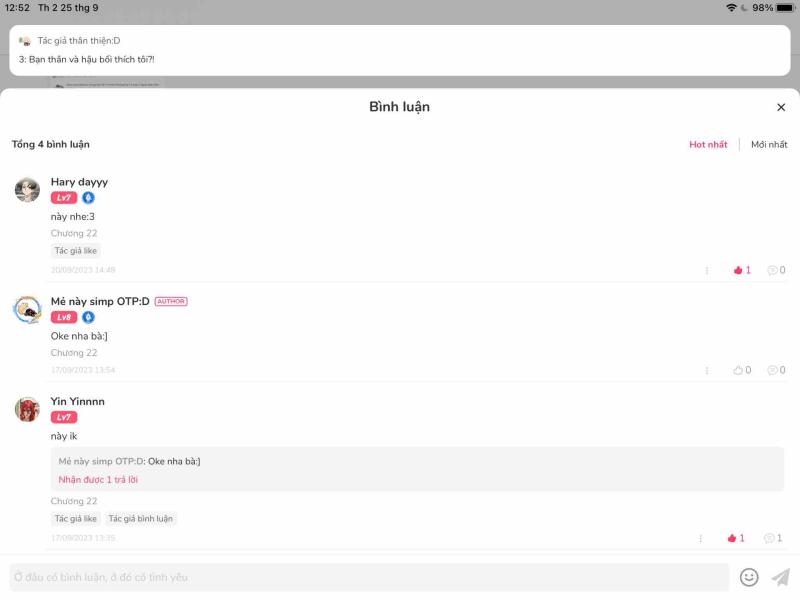Sort comments by Mới nhất
Screen dimensions: 800x600
(769, 144)
